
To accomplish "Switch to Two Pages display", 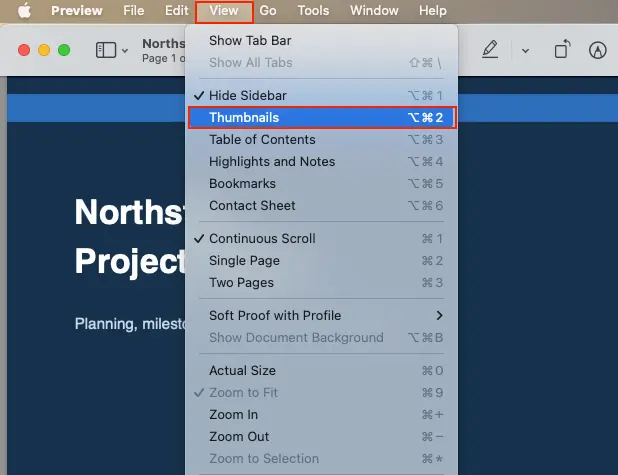I will click(321, 283).
